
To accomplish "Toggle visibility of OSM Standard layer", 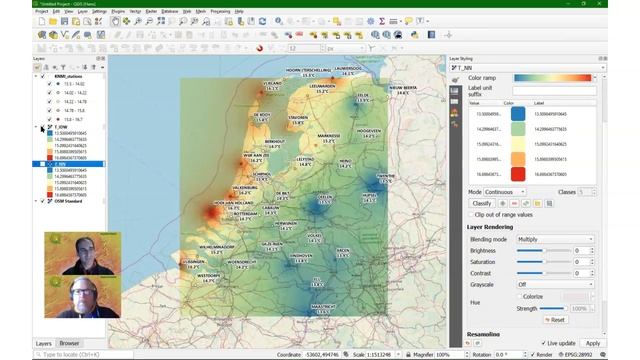I will pyautogui.click(x=43, y=201).
